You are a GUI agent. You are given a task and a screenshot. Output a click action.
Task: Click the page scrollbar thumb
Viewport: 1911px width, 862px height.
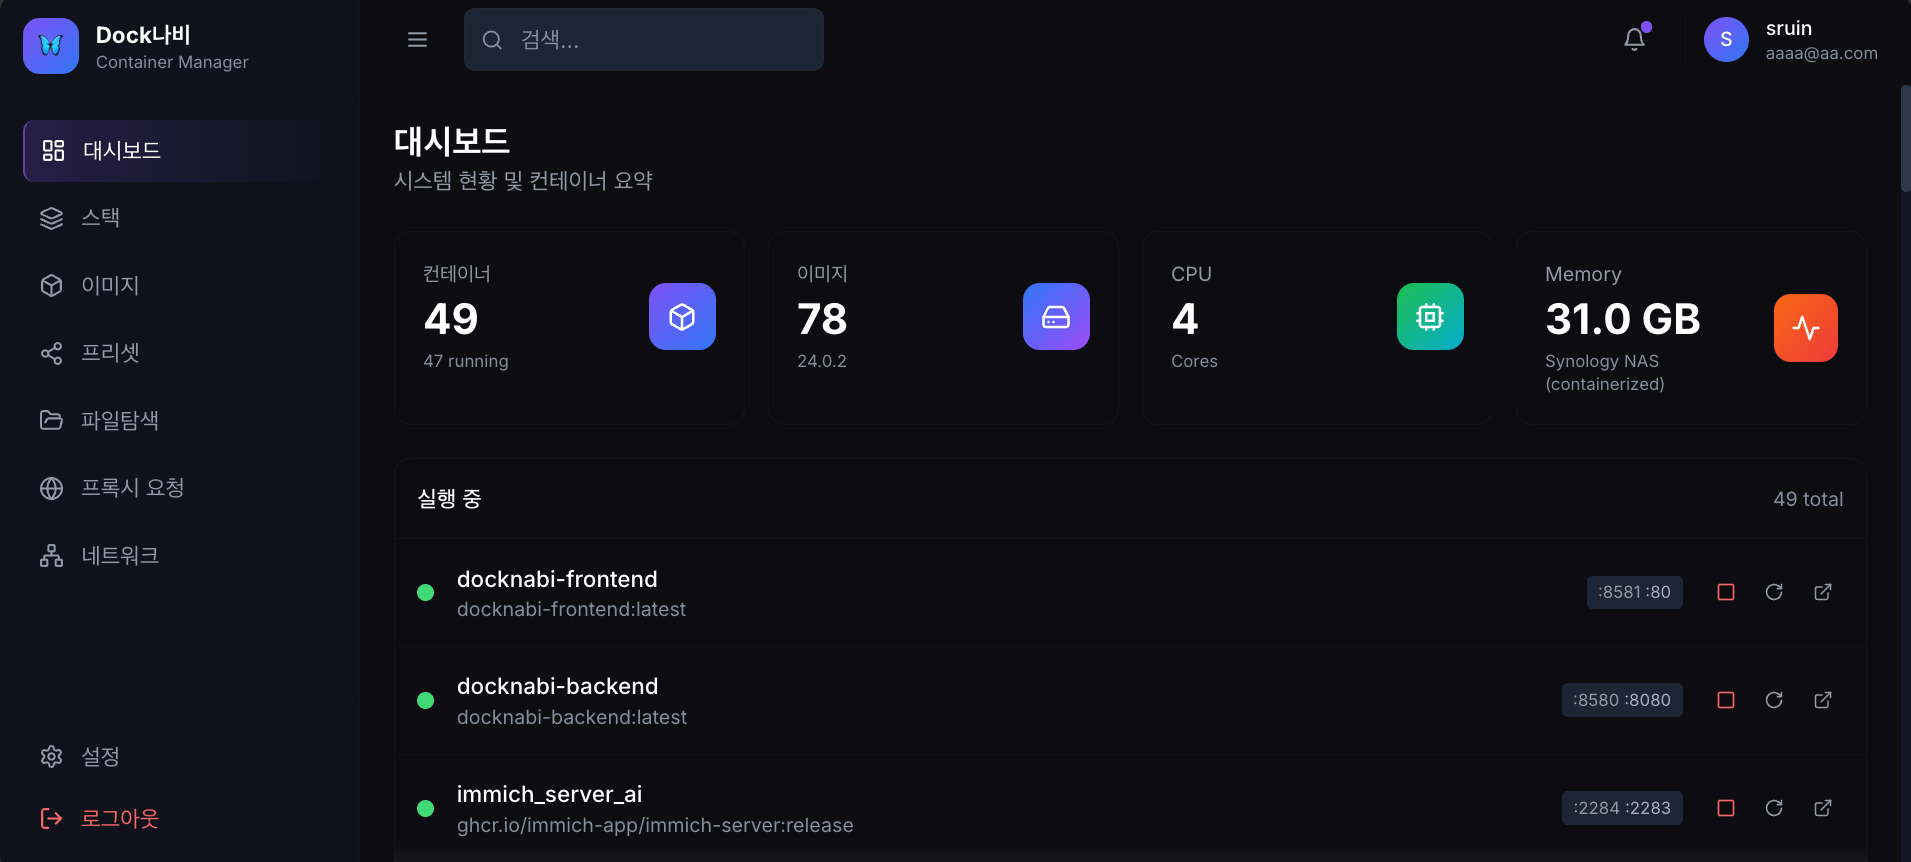1905,138
